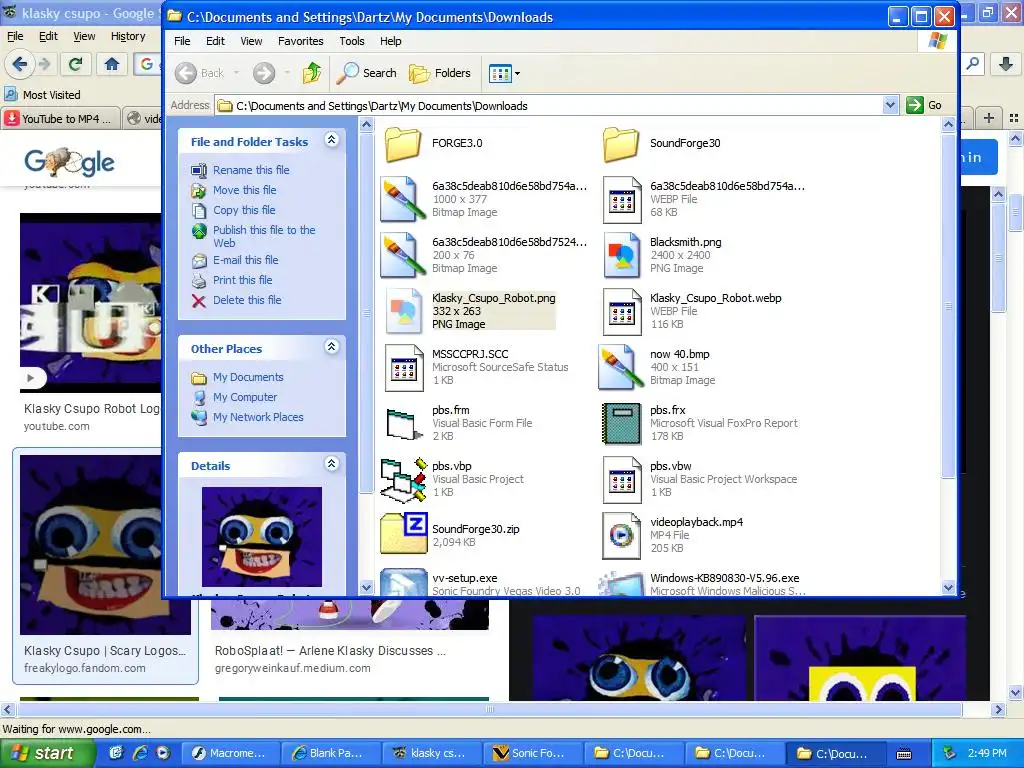The image size is (1024, 768).
Task: Click the Google doodle logo in browser
Action: pos(69,162)
